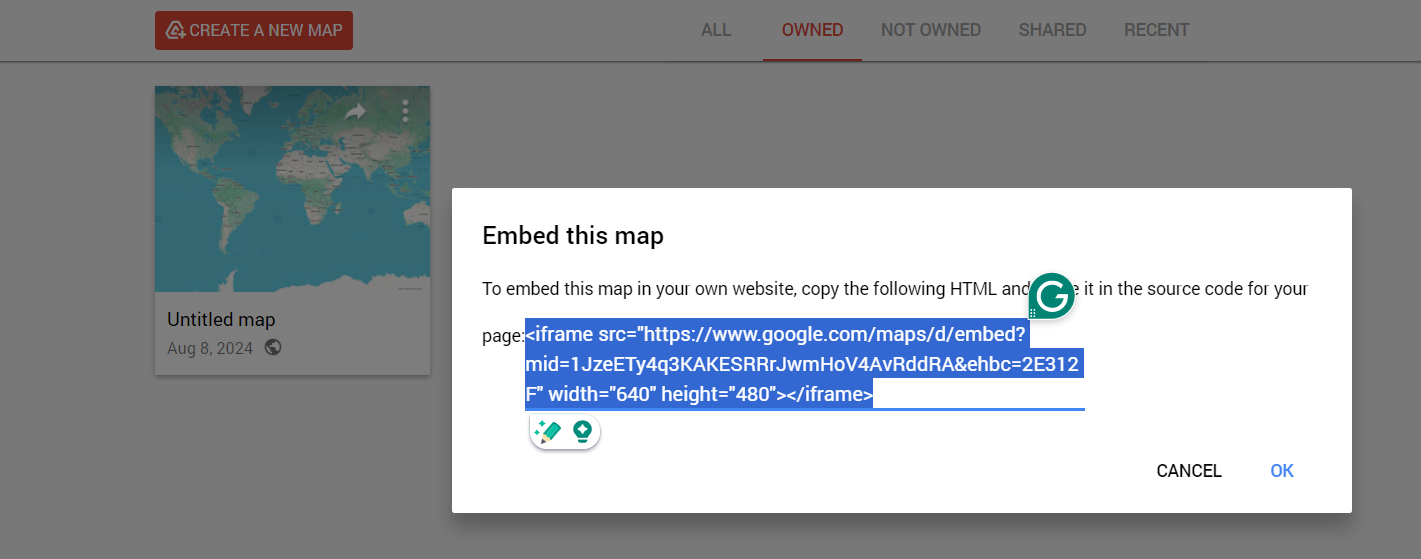This screenshot has width=1421, height=559.
Task: Click the public globe icon beside Aug 8, 2024
Action: click(273, 348)
